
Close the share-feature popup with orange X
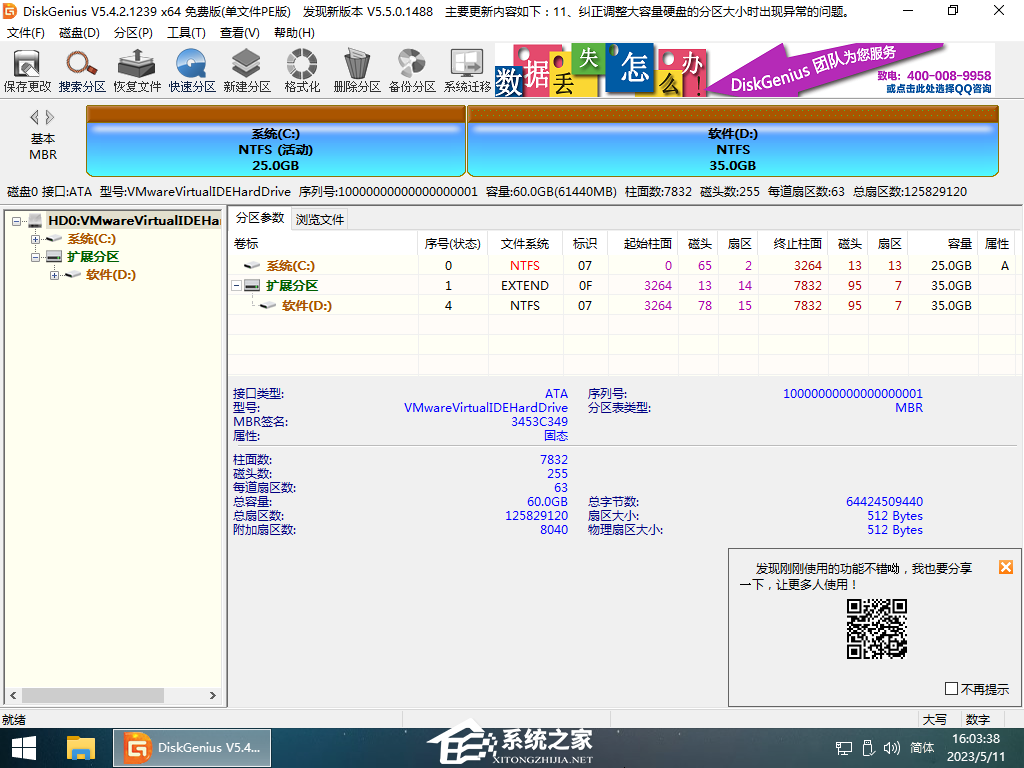click(1006, 567)
